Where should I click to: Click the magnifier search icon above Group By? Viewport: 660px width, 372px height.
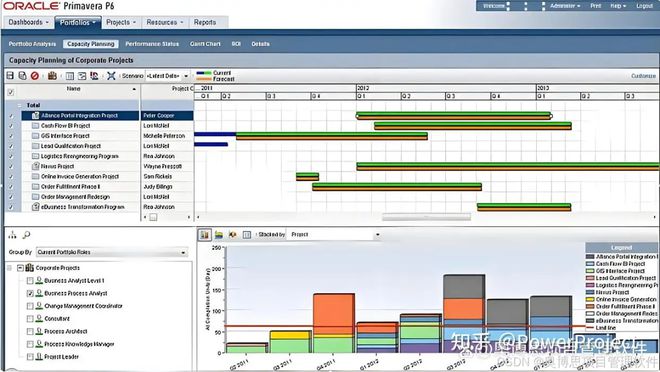pos(27,235)
